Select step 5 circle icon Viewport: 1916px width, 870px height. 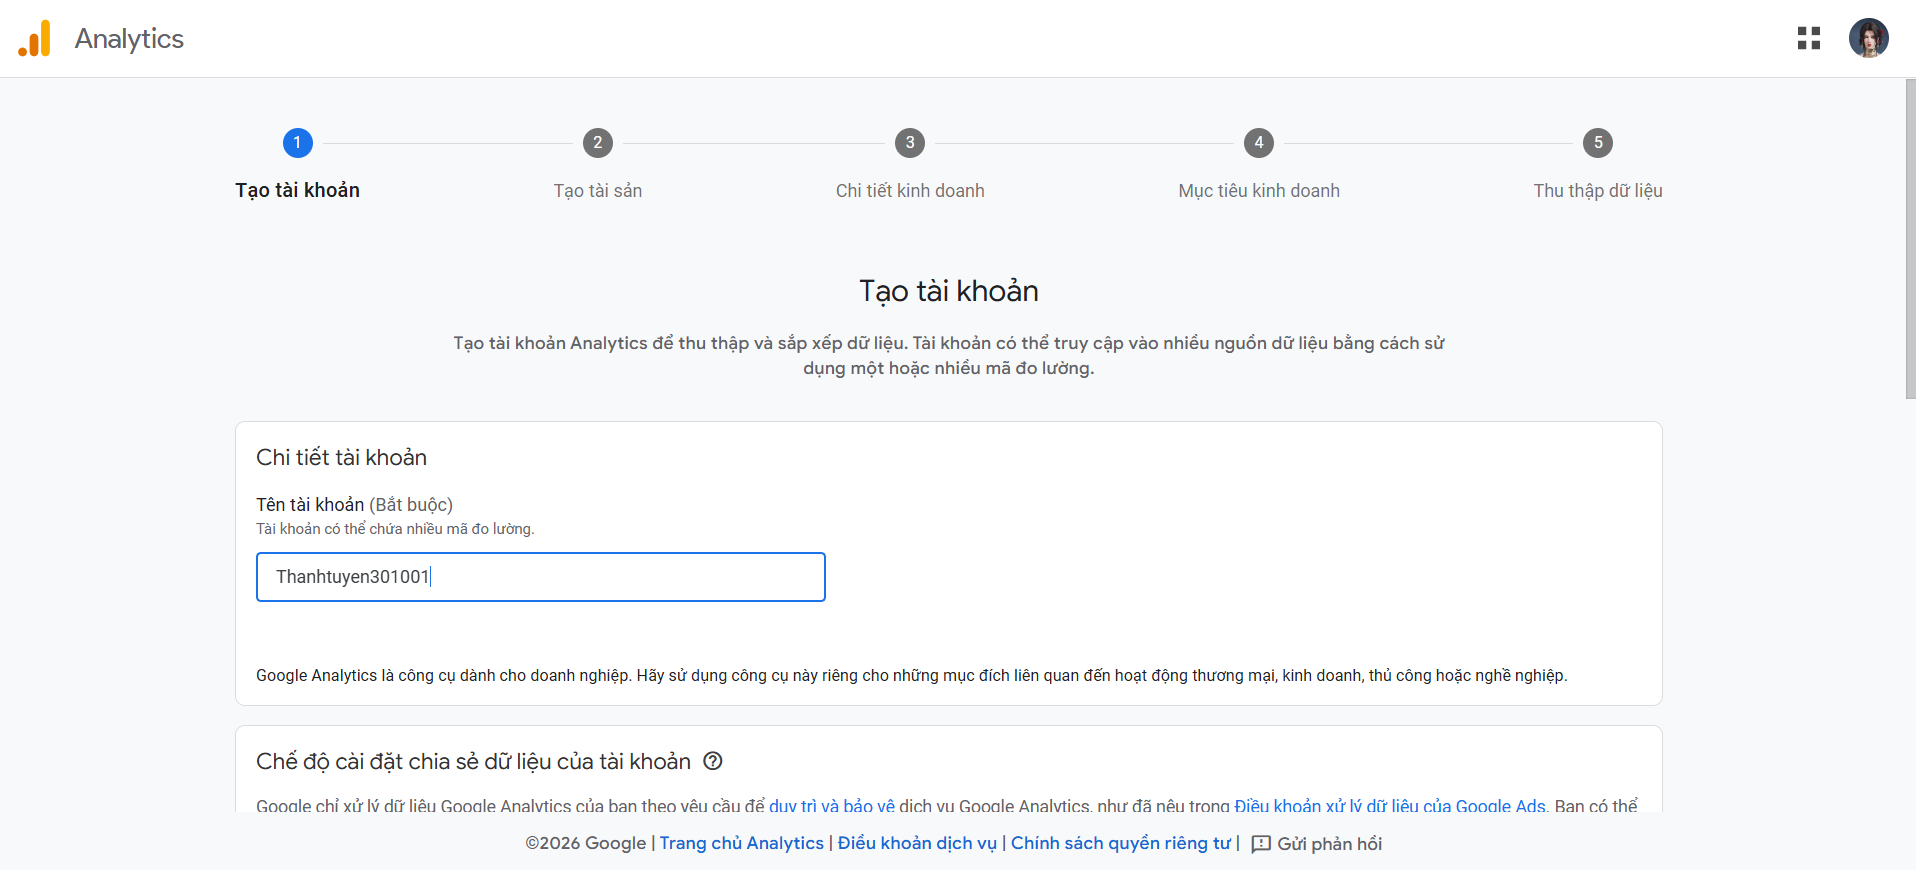pos(1598,143)
